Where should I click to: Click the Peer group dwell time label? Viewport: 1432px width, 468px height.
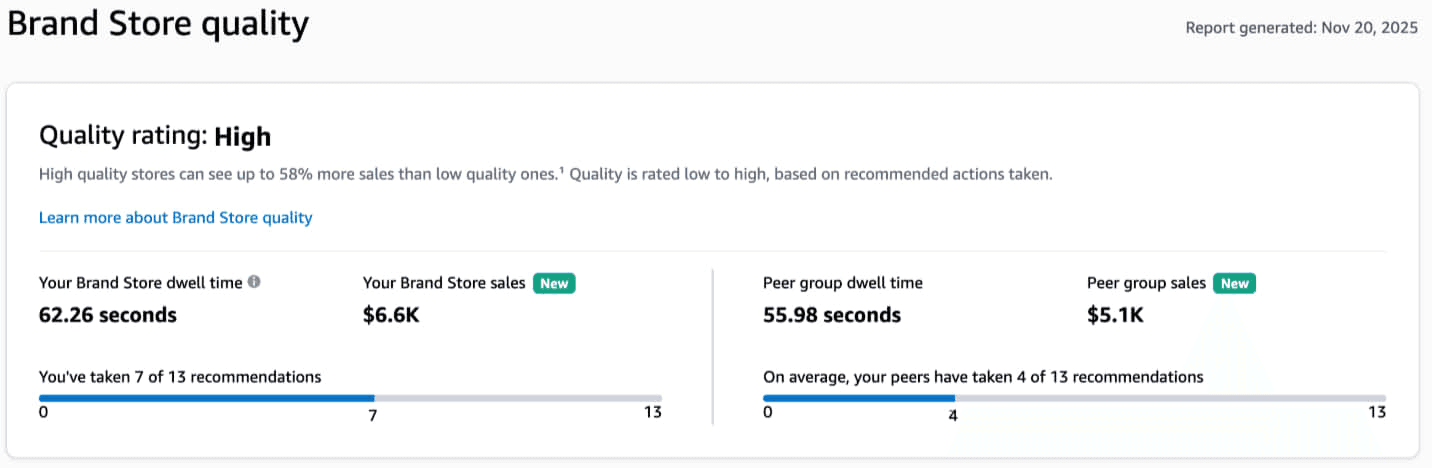coord(843,283)
